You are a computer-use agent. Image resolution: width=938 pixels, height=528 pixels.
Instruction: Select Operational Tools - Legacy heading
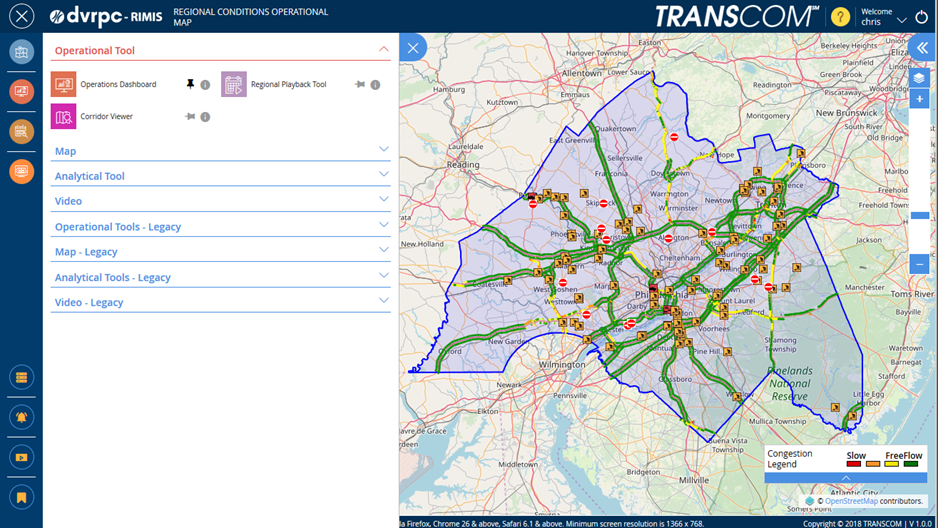pos(118,227)
